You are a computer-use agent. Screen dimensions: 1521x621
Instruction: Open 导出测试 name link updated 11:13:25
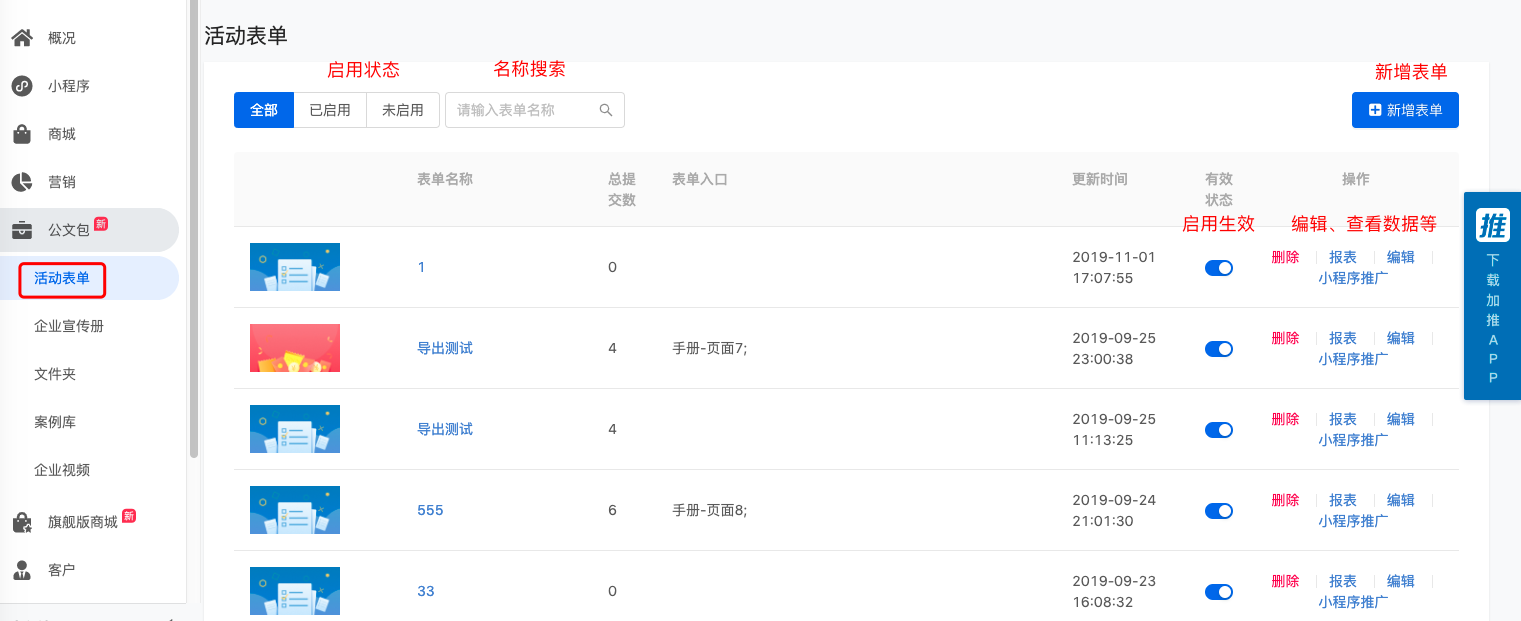(x=445, y=429)
